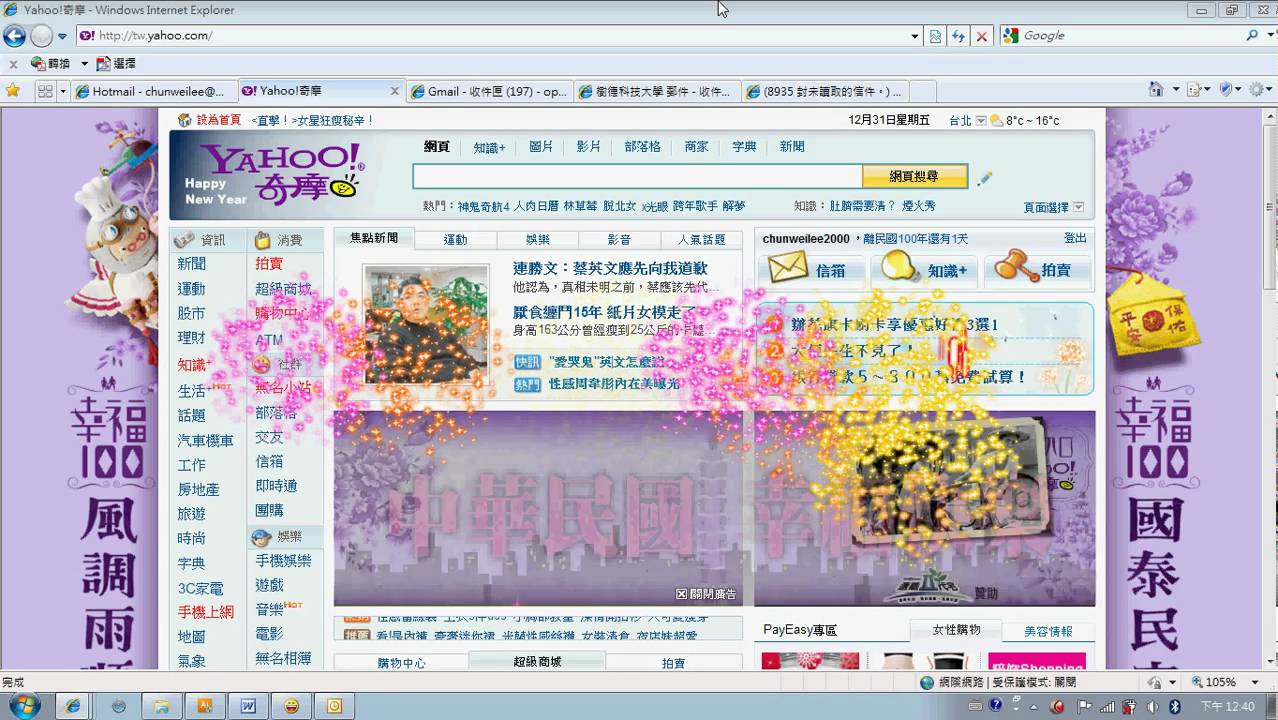Open the Safety shield menu icon
Screen dimensions: 1278x720
pyautogui.click(x=1226, y=91)
